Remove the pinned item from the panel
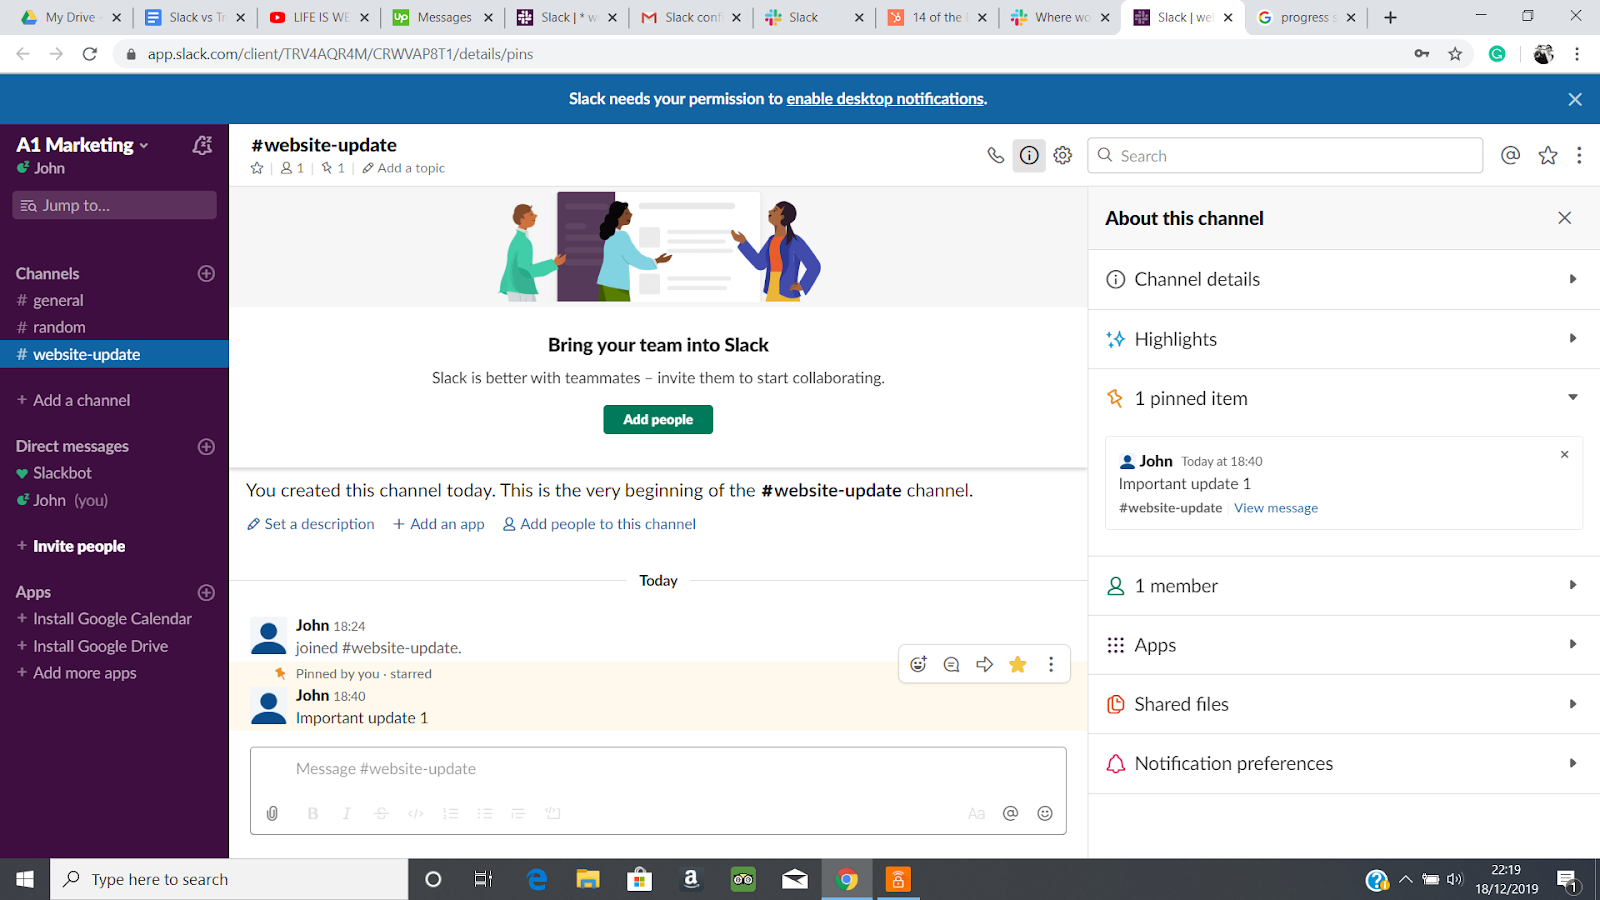Screen dimensions: 1600x900 click(1565, 454)
